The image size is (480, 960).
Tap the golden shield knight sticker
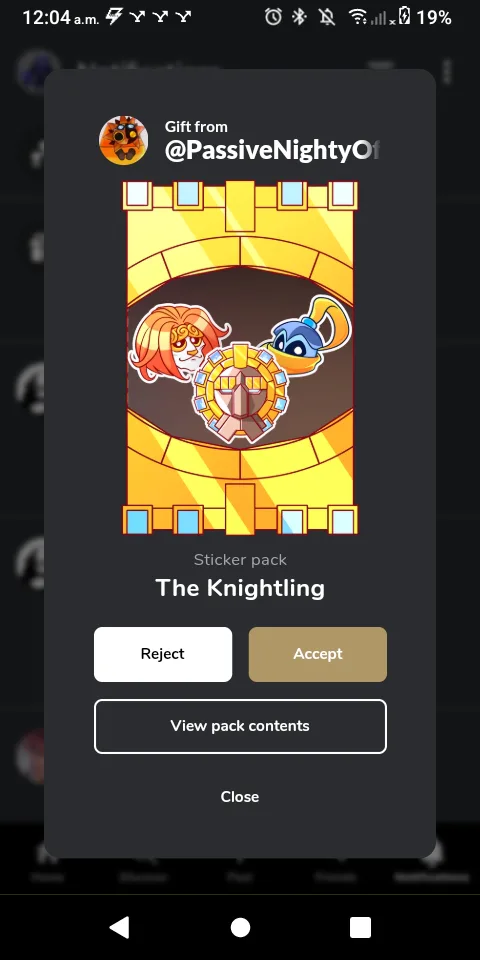coord(240,393)
